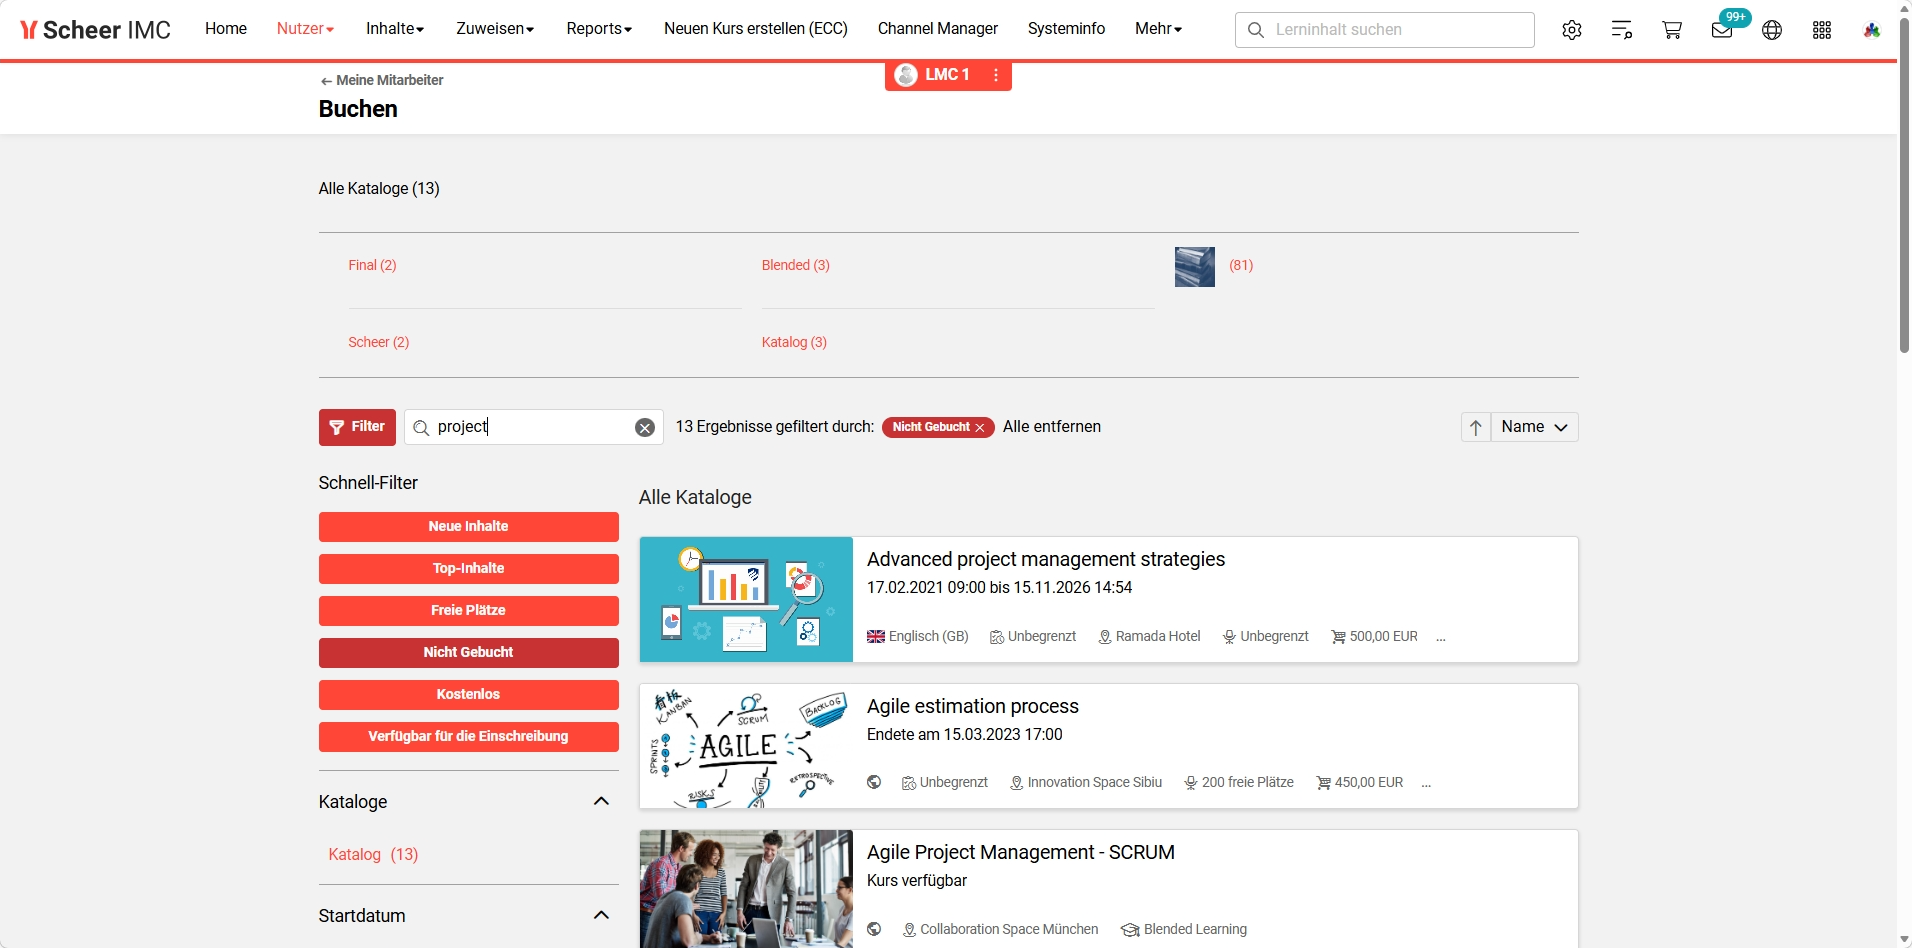This screenshot has width=1912, height=948.
Task: Click the search magnifier in Lerninhalt suchen
Action: click(x=1256, y=30)
